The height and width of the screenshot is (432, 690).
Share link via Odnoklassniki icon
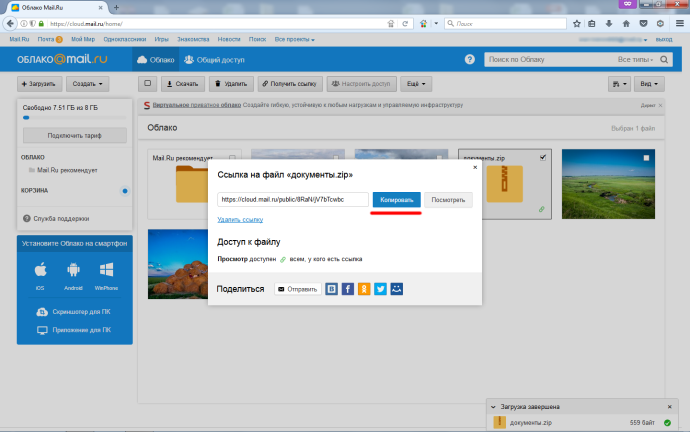tap(364, 289)
